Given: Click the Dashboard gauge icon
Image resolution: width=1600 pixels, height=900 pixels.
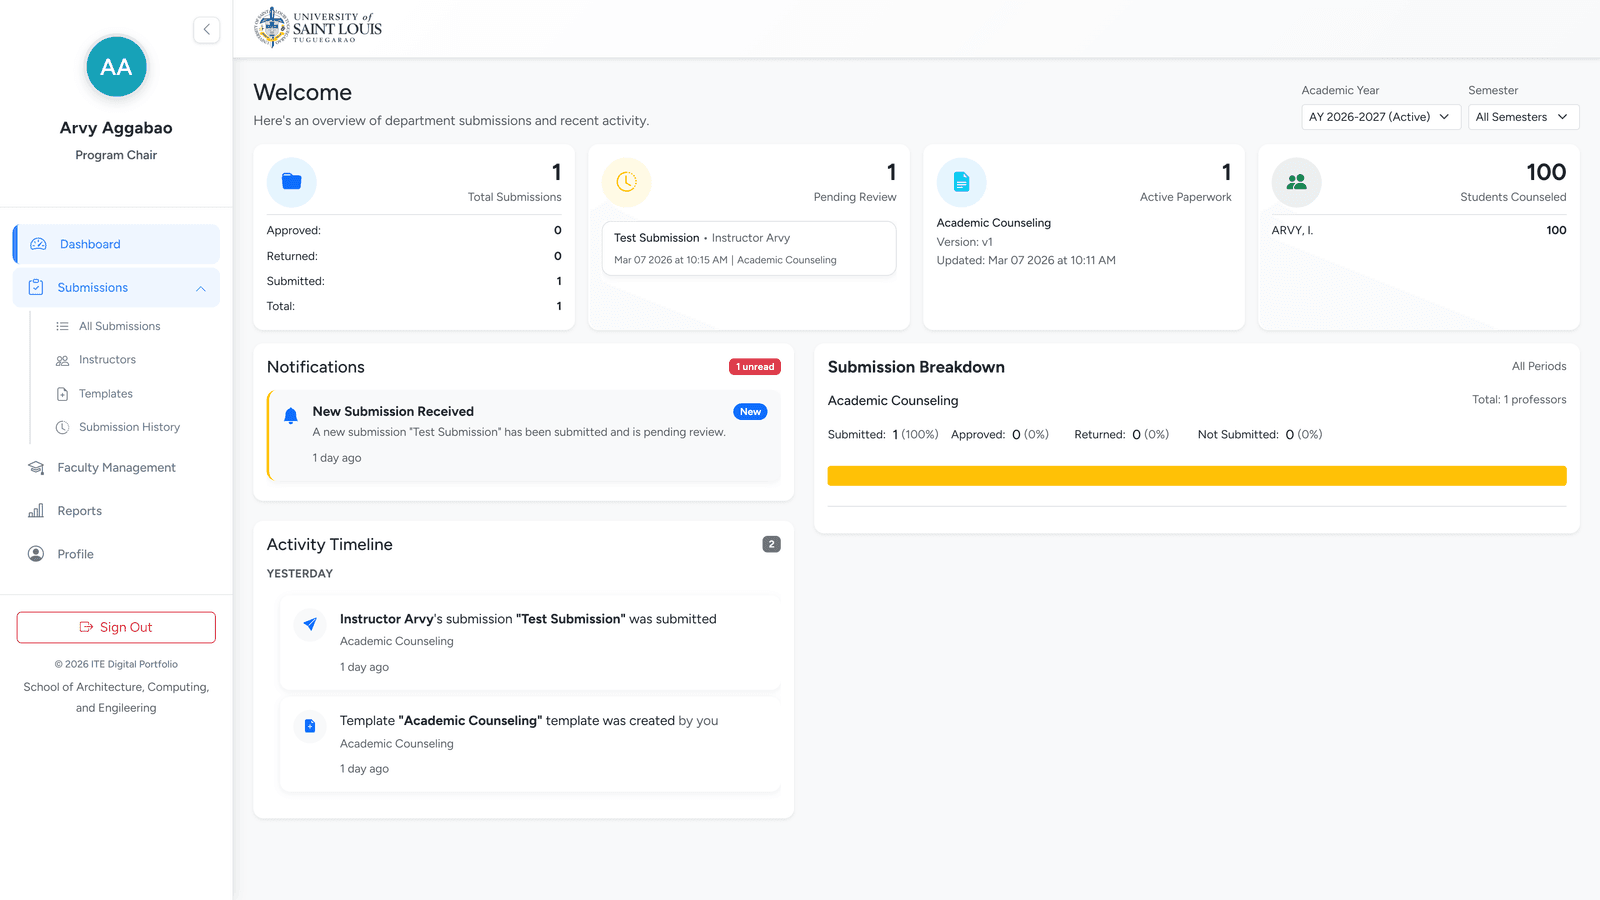Looking at the screenshot, I should tap(39, 244).
